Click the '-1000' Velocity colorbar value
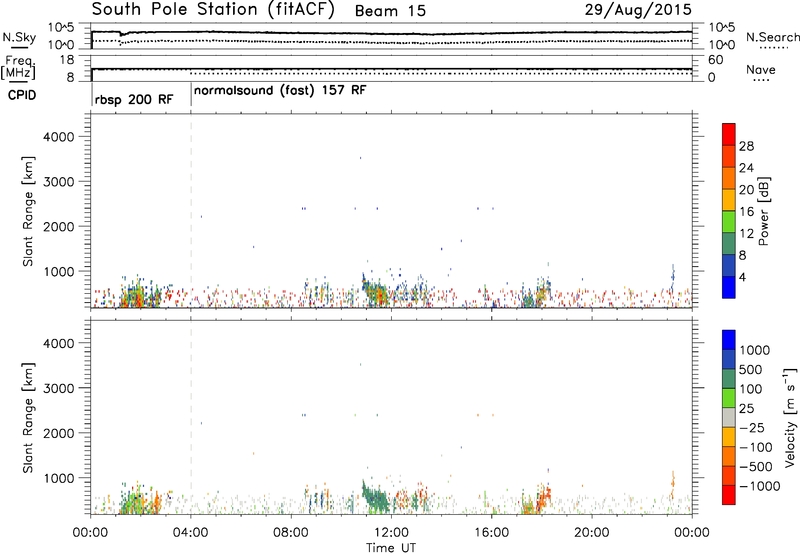This screenshot has height=554, width=800. 759,486
